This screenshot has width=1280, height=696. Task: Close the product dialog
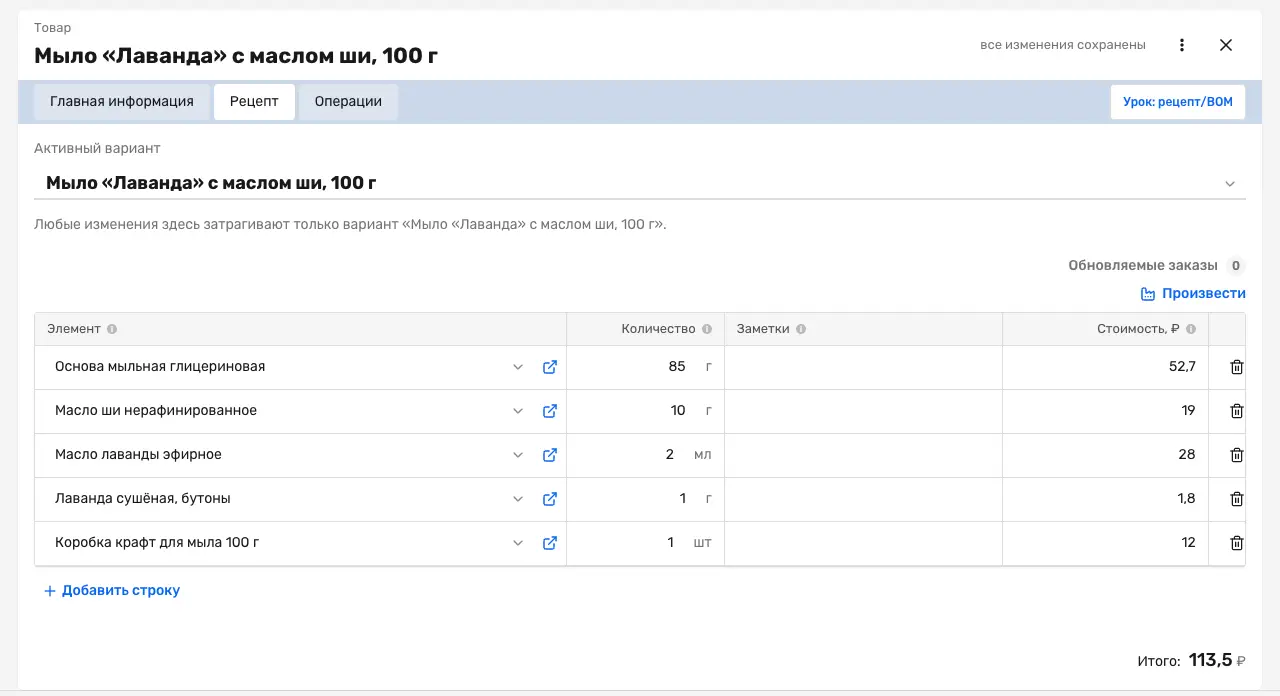tap(1226, 45)
